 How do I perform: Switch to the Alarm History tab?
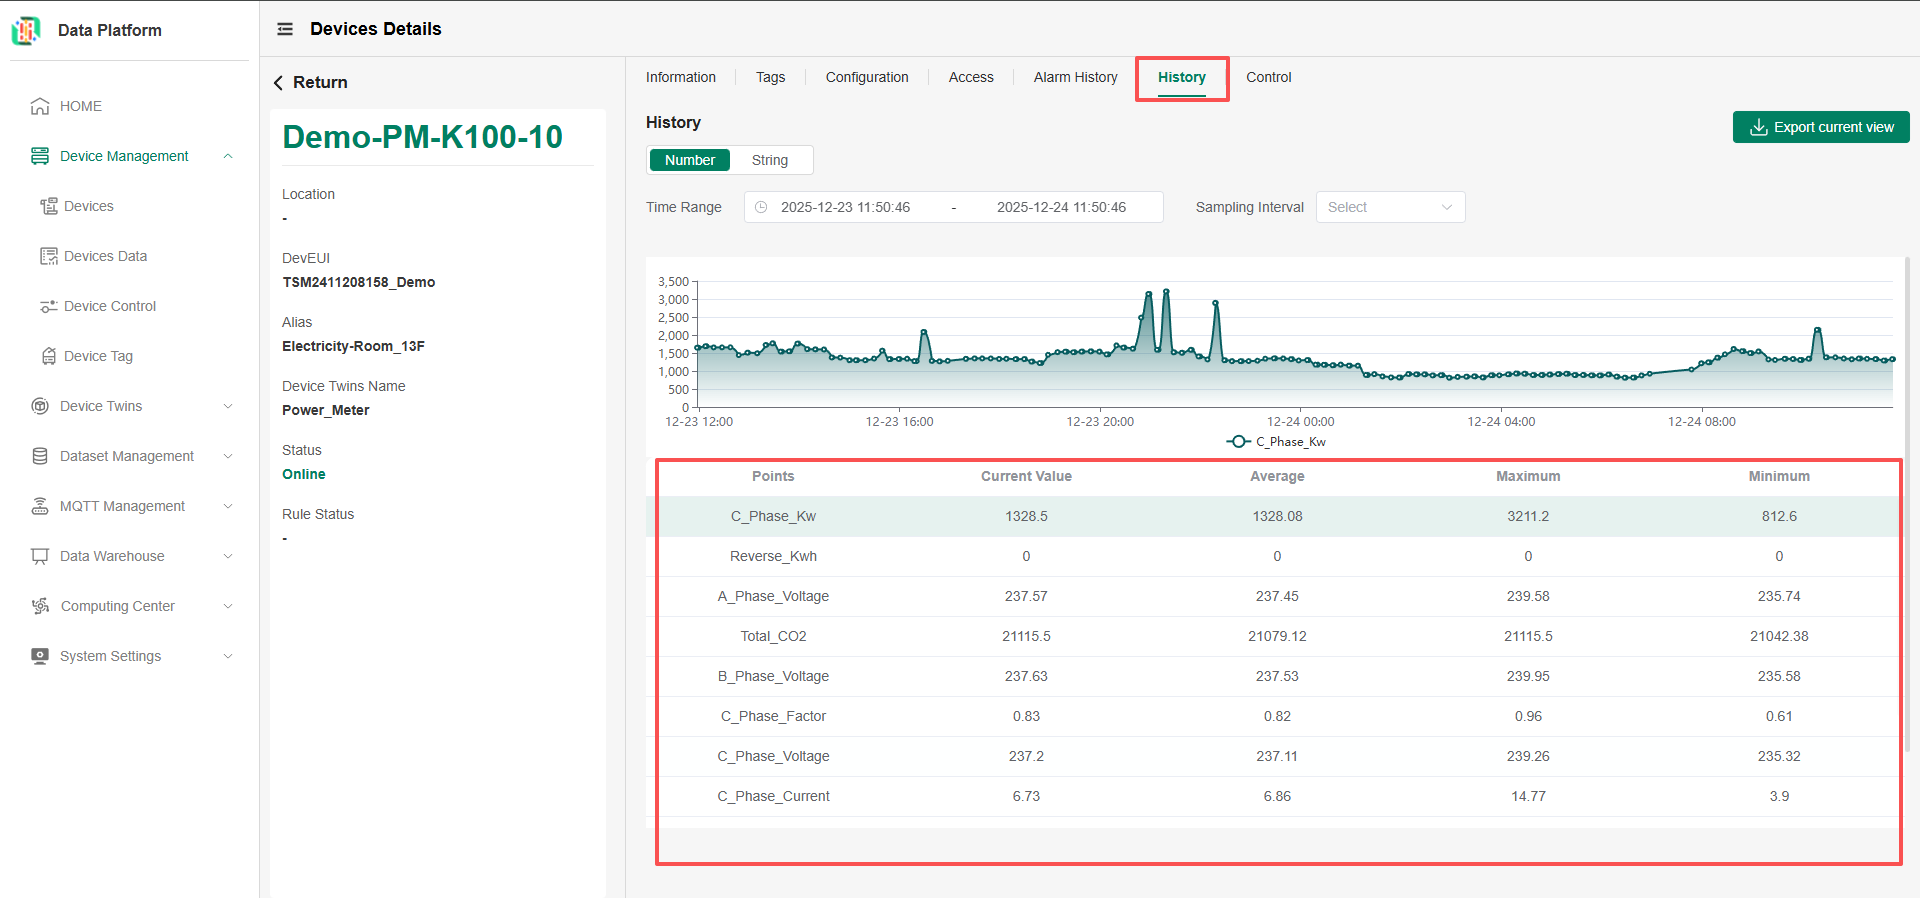coord(1075,77)
